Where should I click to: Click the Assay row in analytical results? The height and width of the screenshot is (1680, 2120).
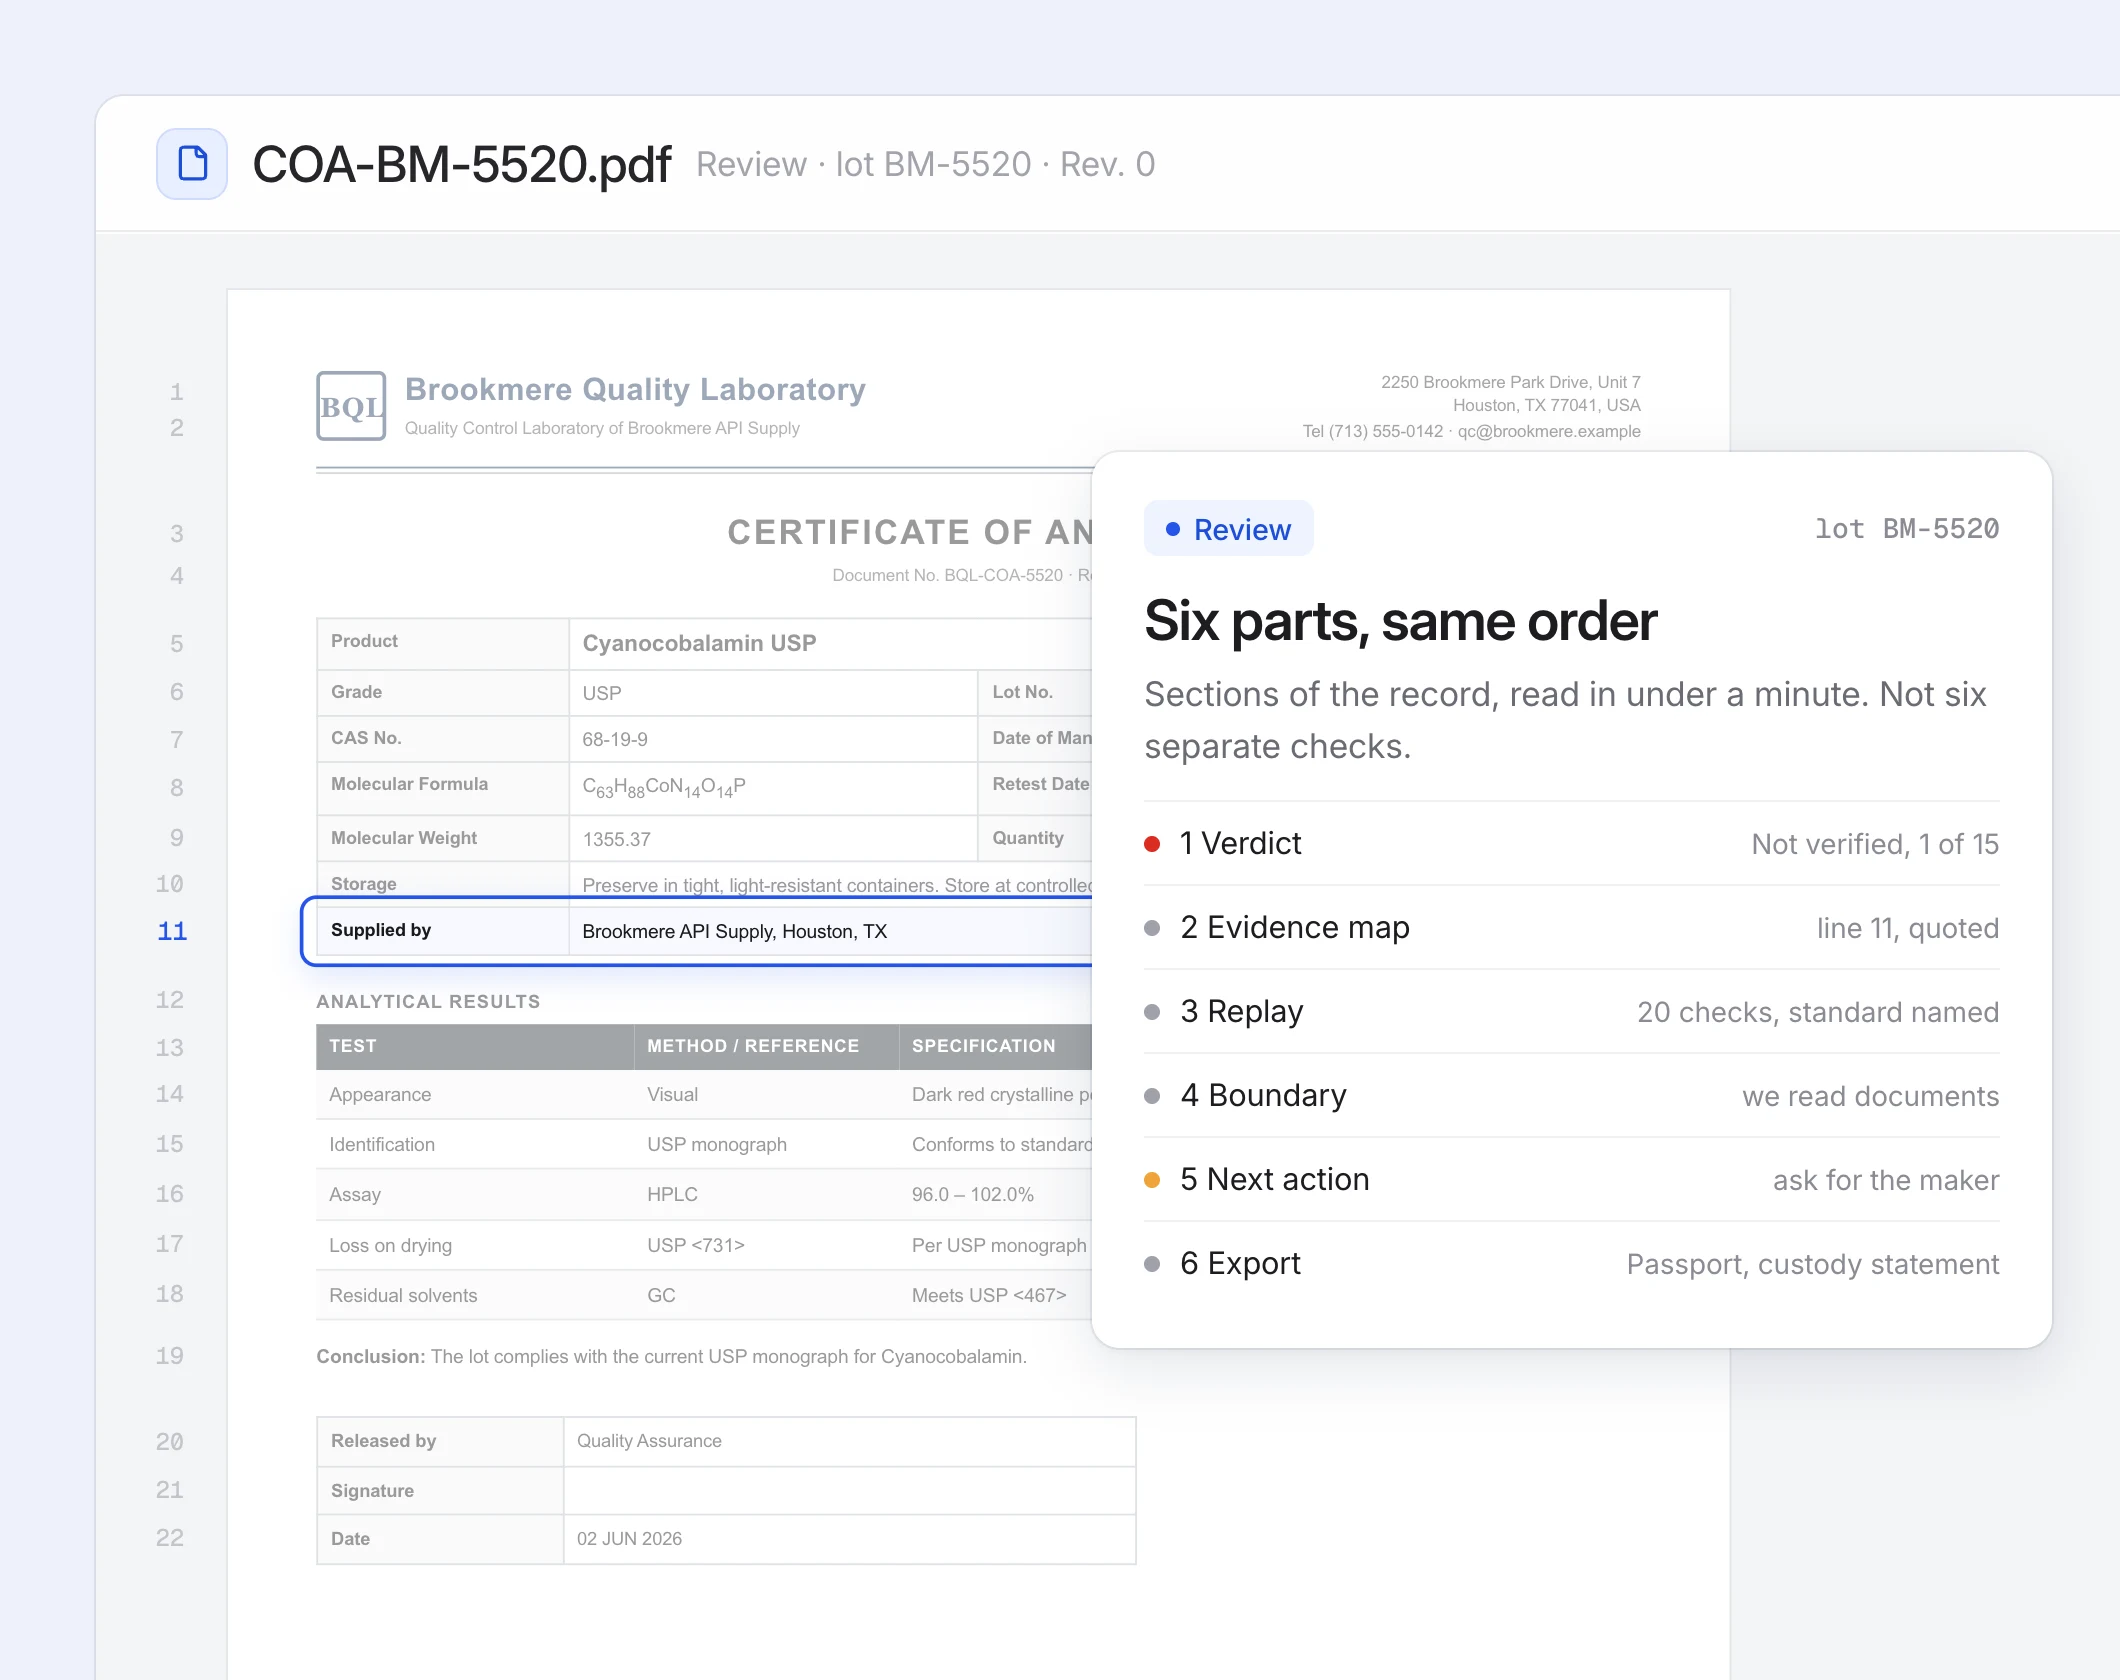tap(704, 1194)
